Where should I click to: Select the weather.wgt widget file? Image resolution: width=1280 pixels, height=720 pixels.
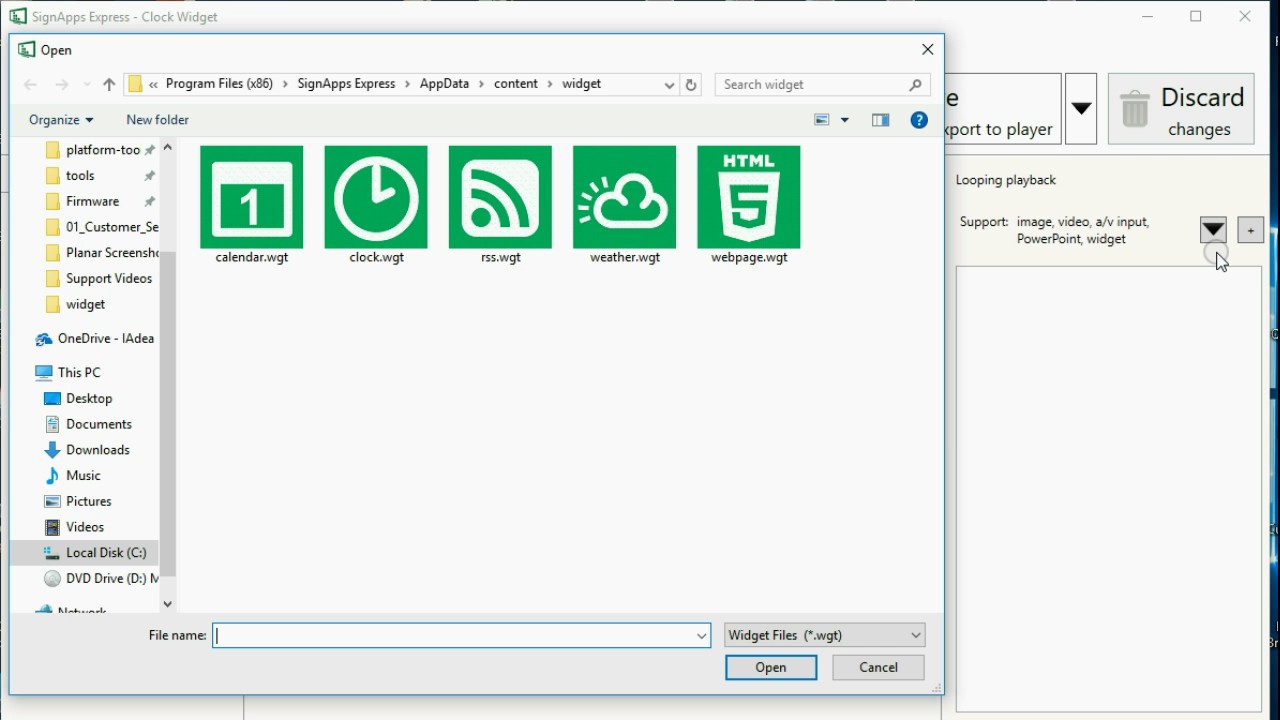[624, 205]
